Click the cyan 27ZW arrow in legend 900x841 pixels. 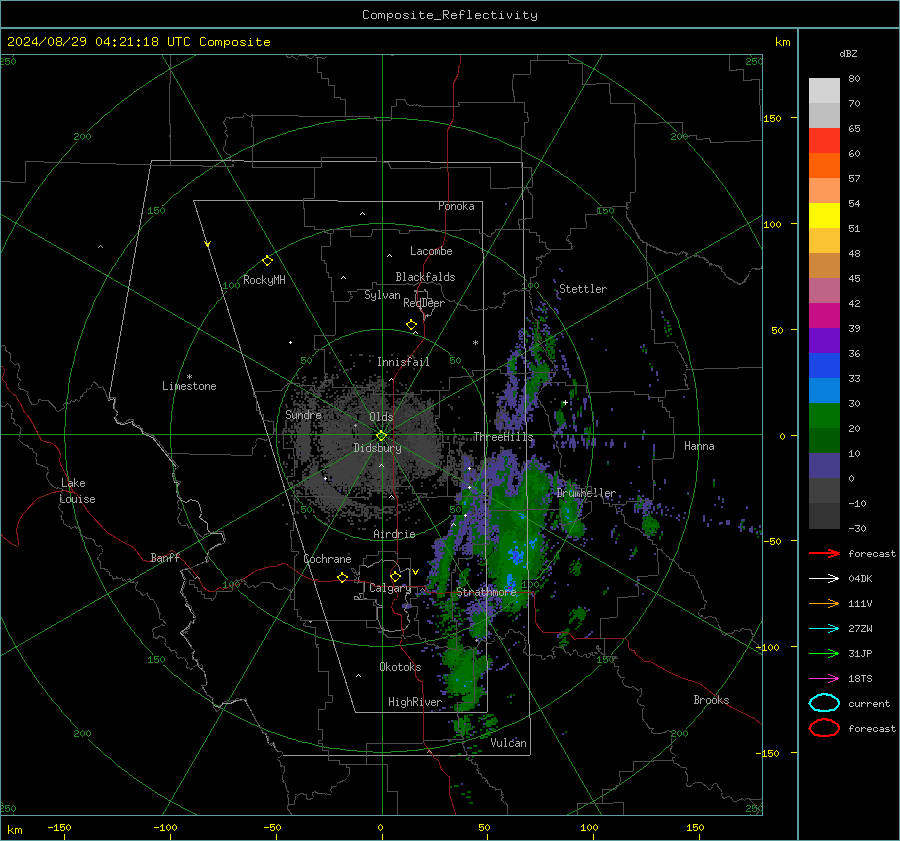(x=824, y=629)
